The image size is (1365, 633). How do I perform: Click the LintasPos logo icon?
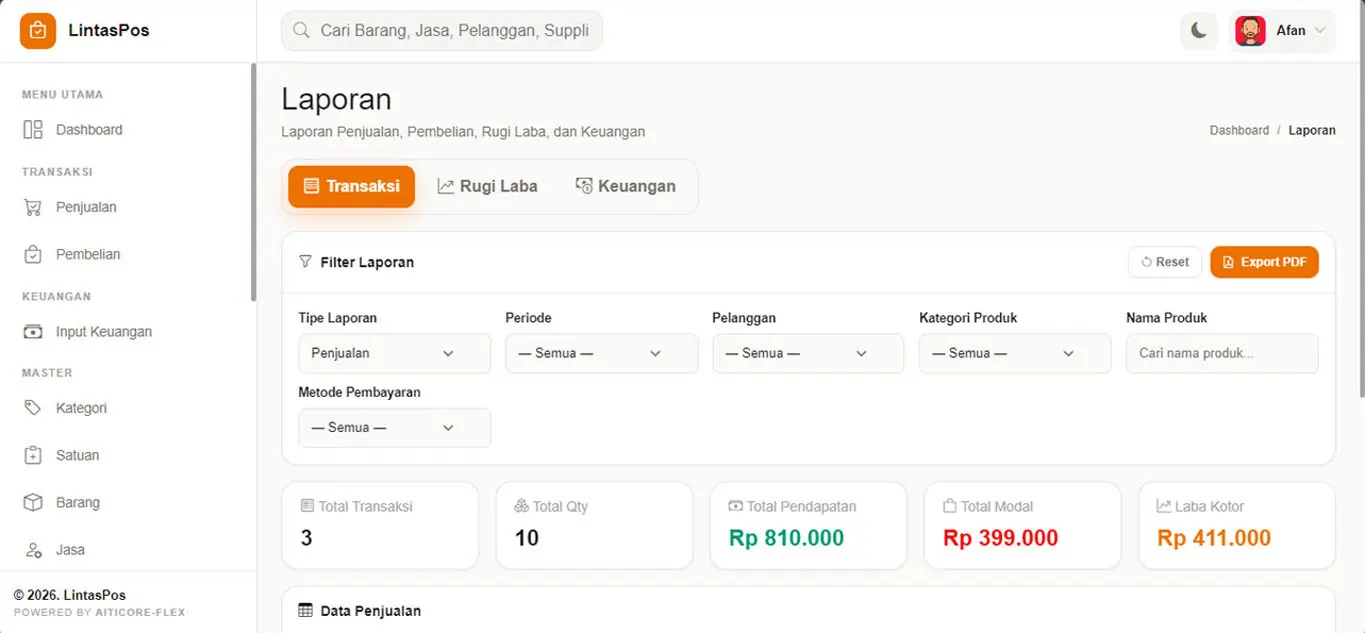click(x=38, y=31)
